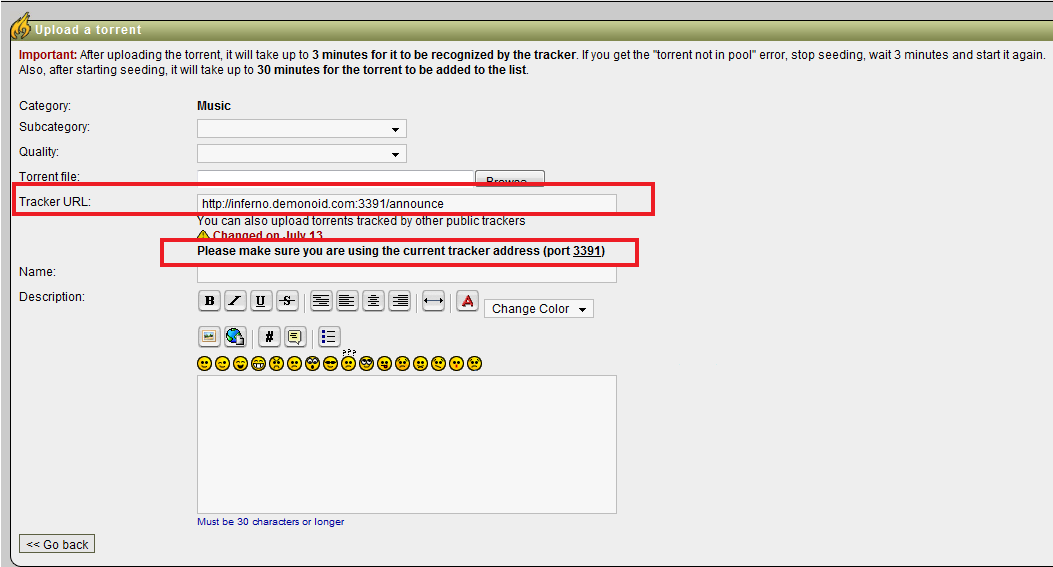Open the Subcategory dropdown

tap(301, 129)
